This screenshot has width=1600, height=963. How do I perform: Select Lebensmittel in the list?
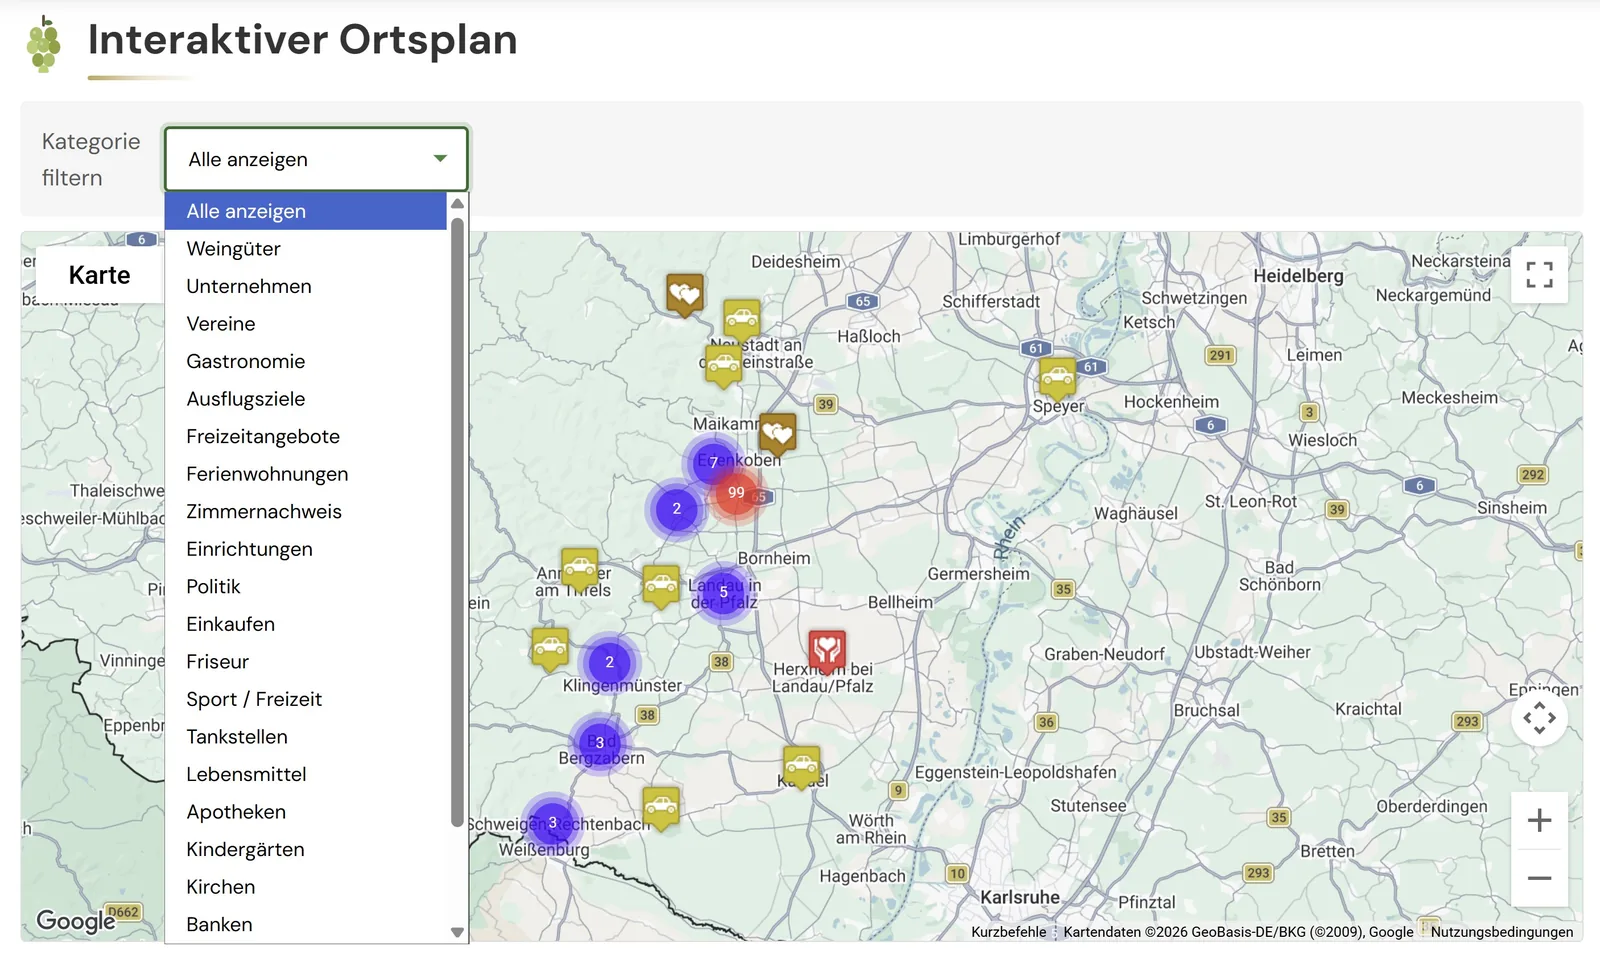306,774
